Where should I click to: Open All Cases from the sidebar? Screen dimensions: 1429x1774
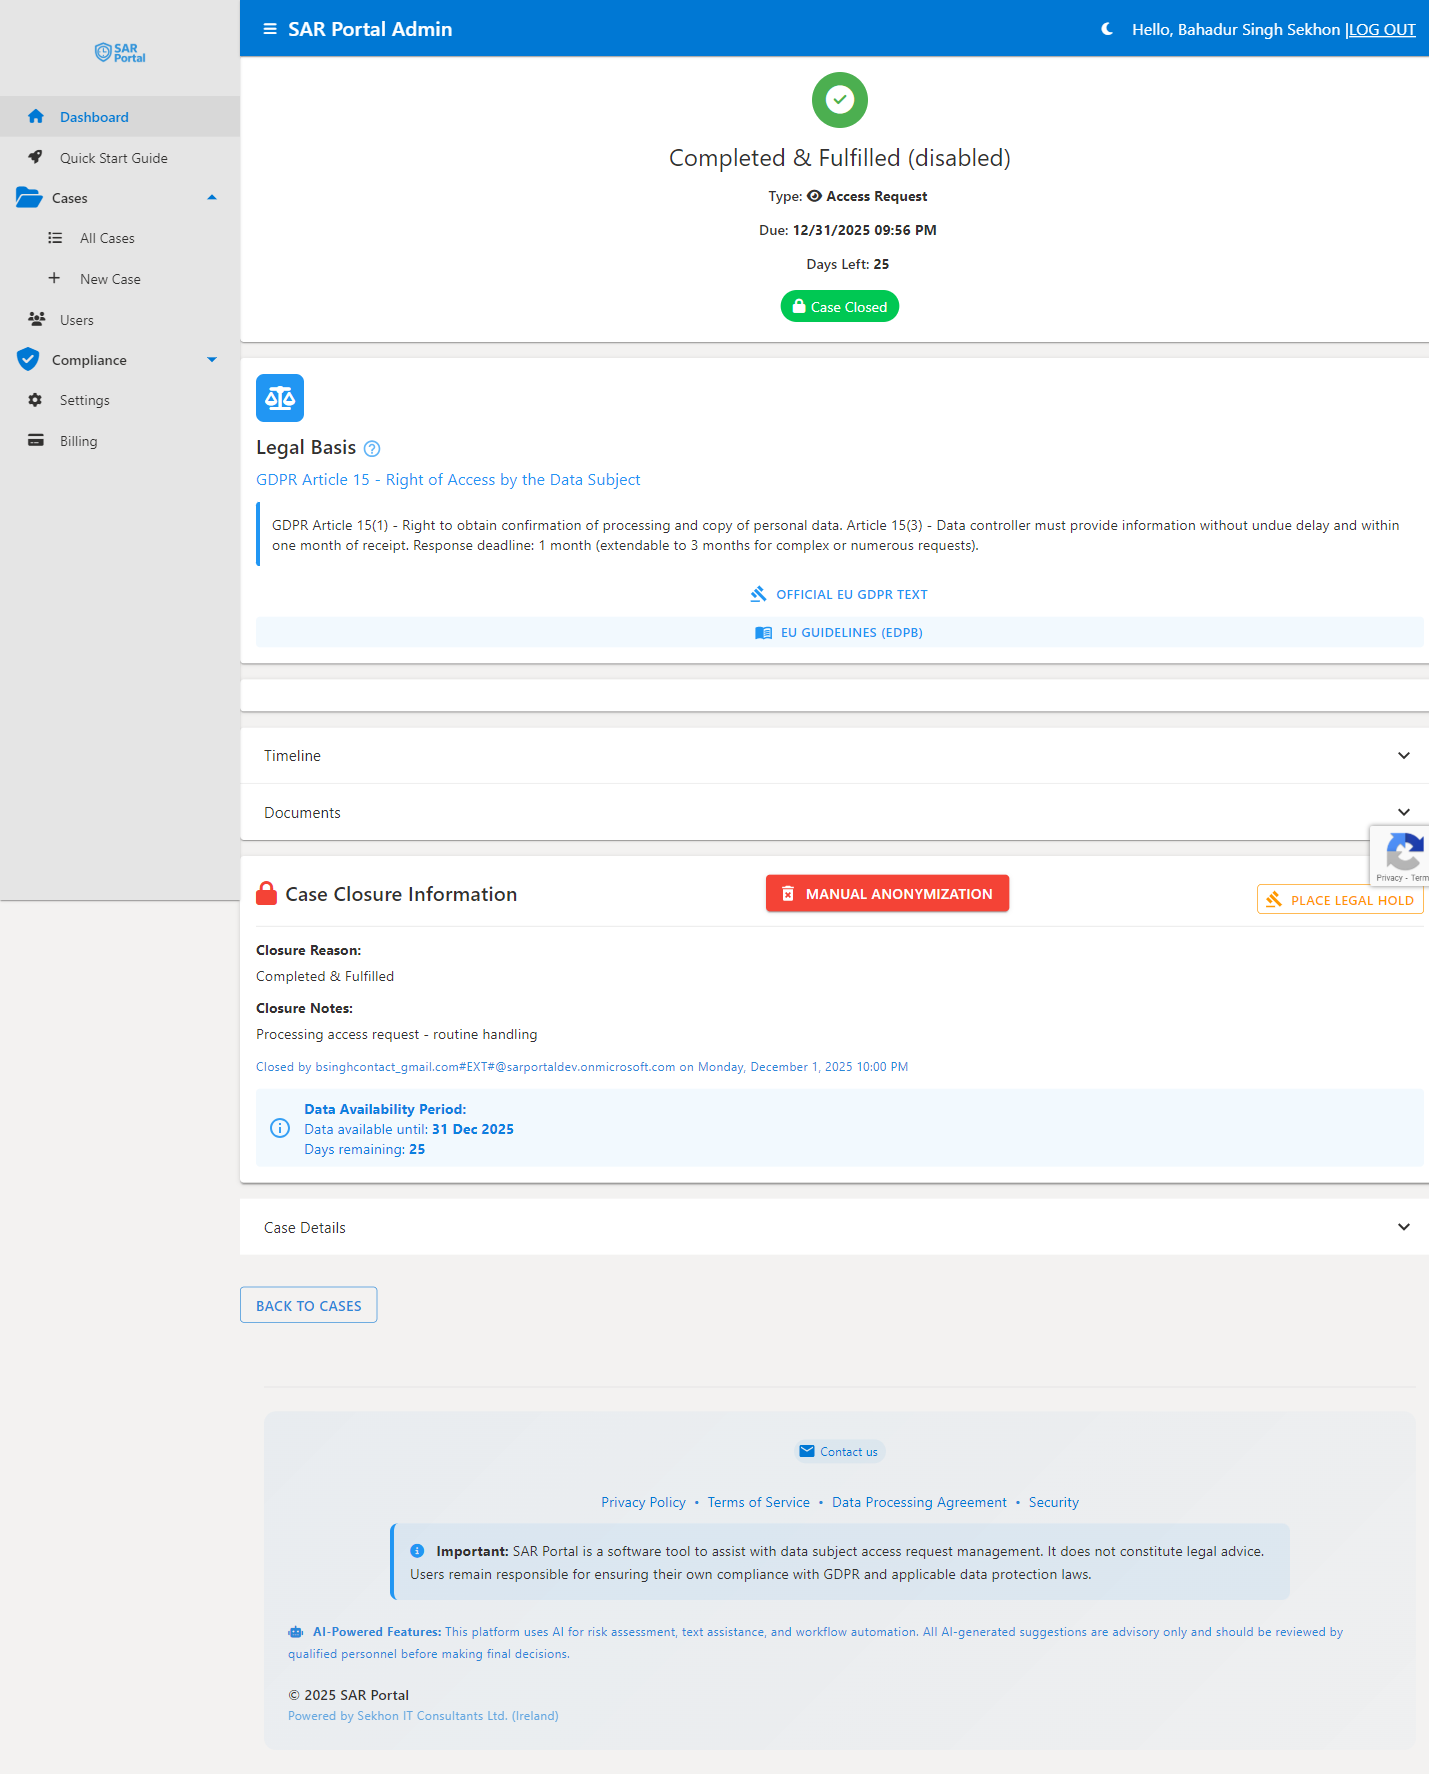(107, 238)
